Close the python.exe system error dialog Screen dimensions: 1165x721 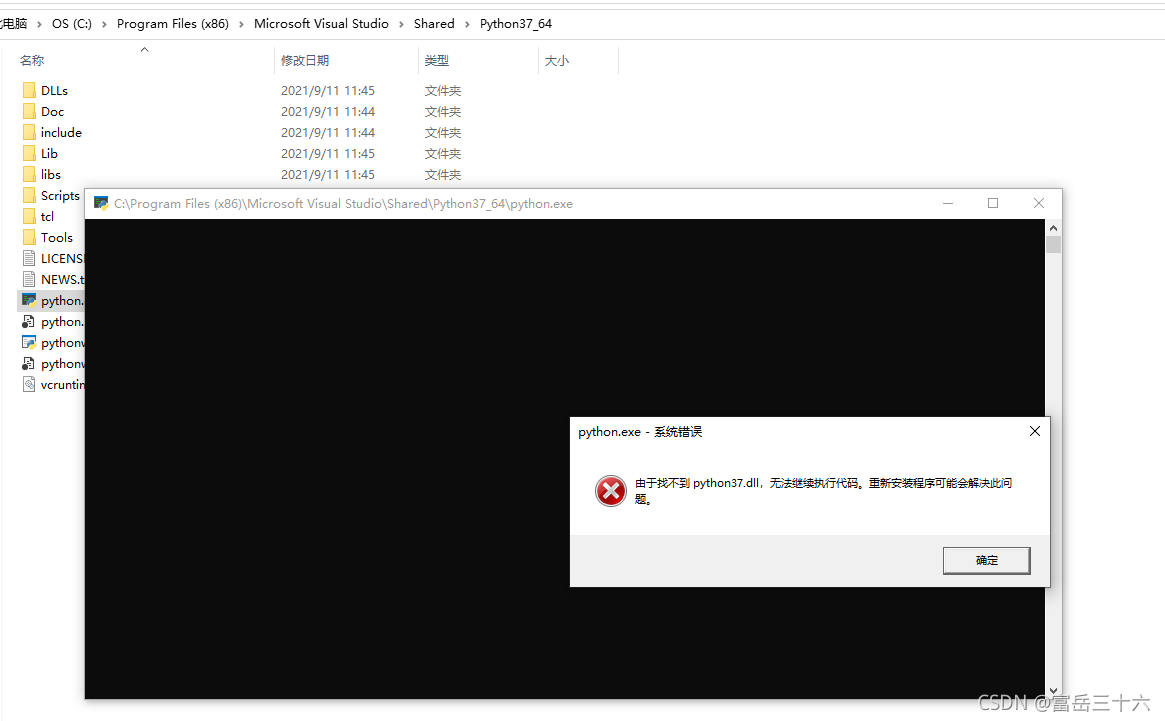pos(1034,431)
